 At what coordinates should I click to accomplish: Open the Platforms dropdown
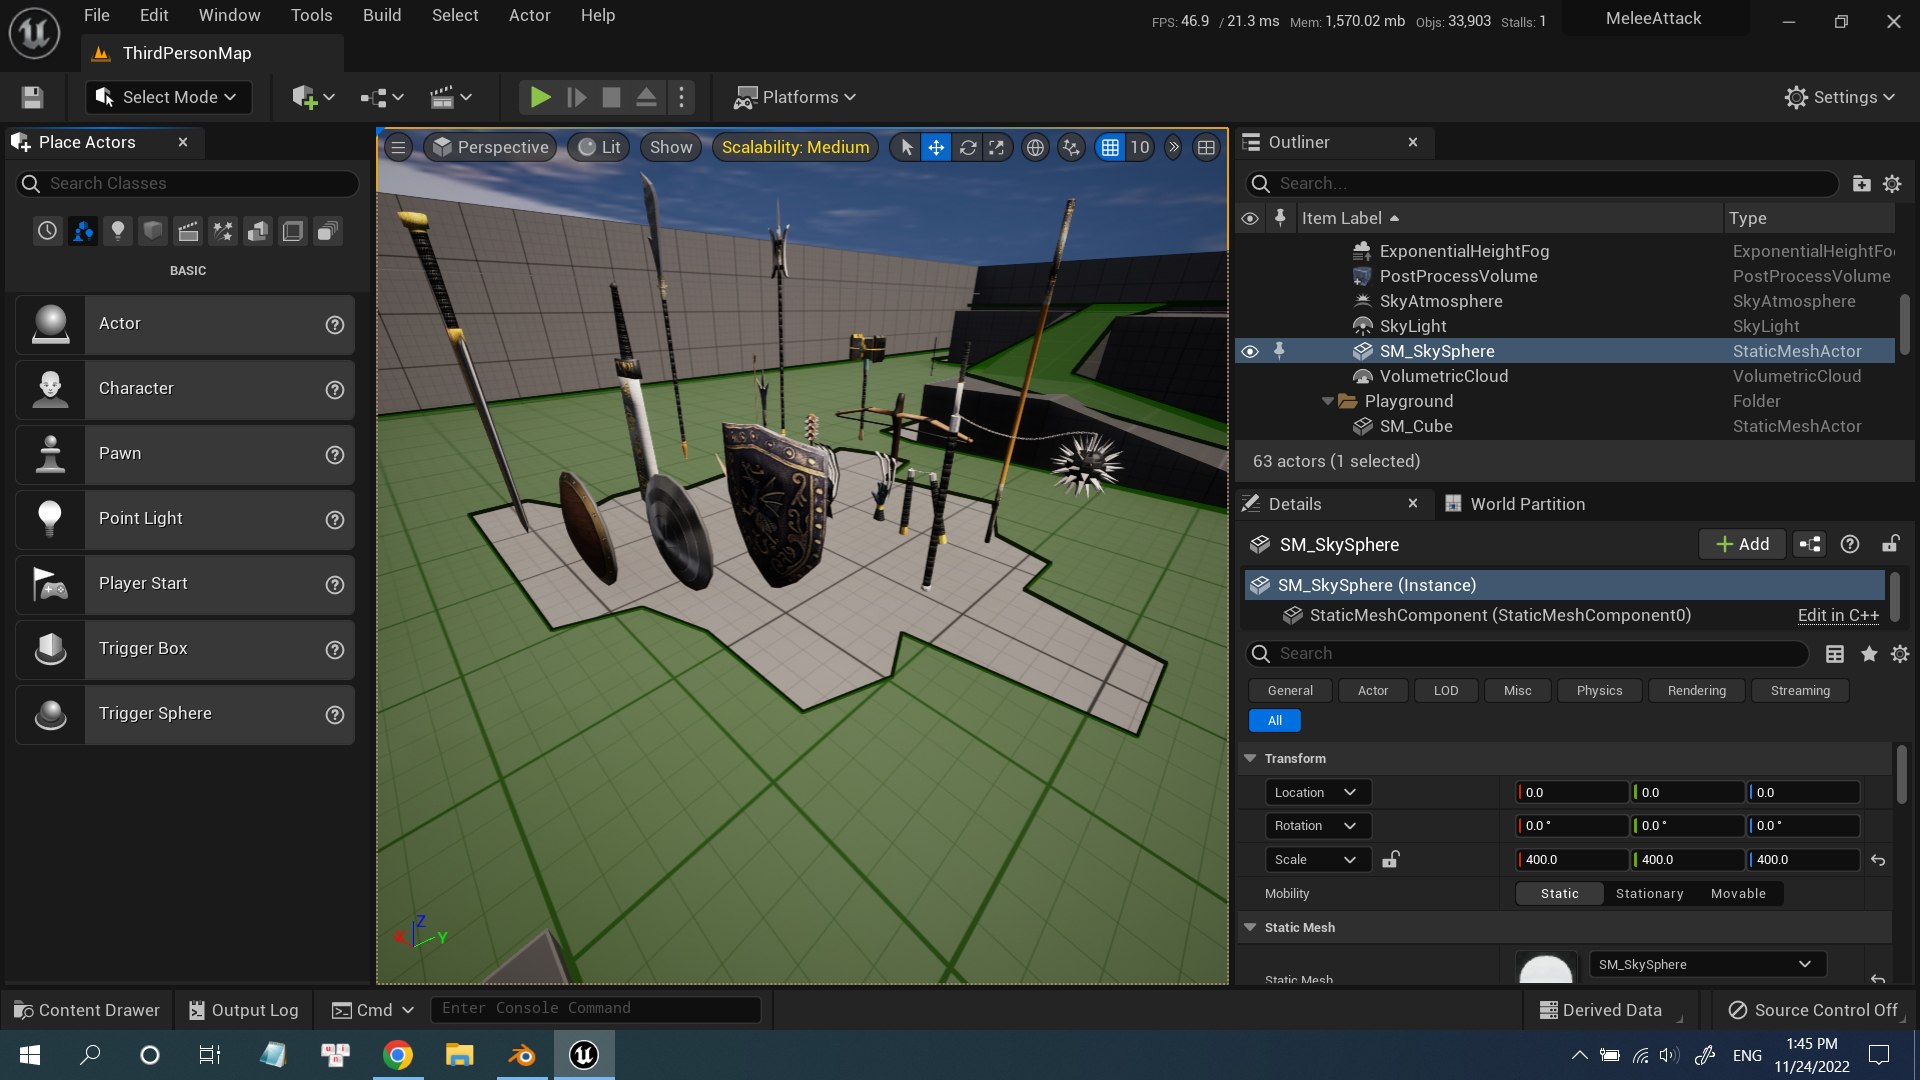[795, 97]
